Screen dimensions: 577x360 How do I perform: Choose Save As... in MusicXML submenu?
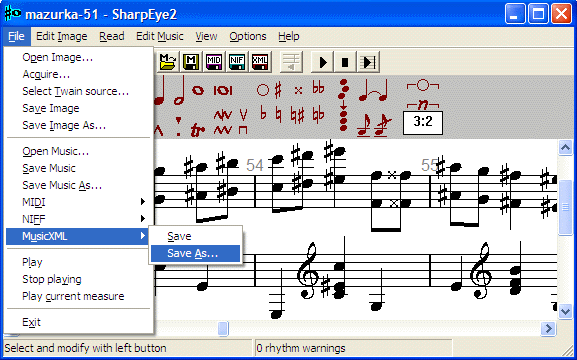pyautogui.click(x=195, y=253)
